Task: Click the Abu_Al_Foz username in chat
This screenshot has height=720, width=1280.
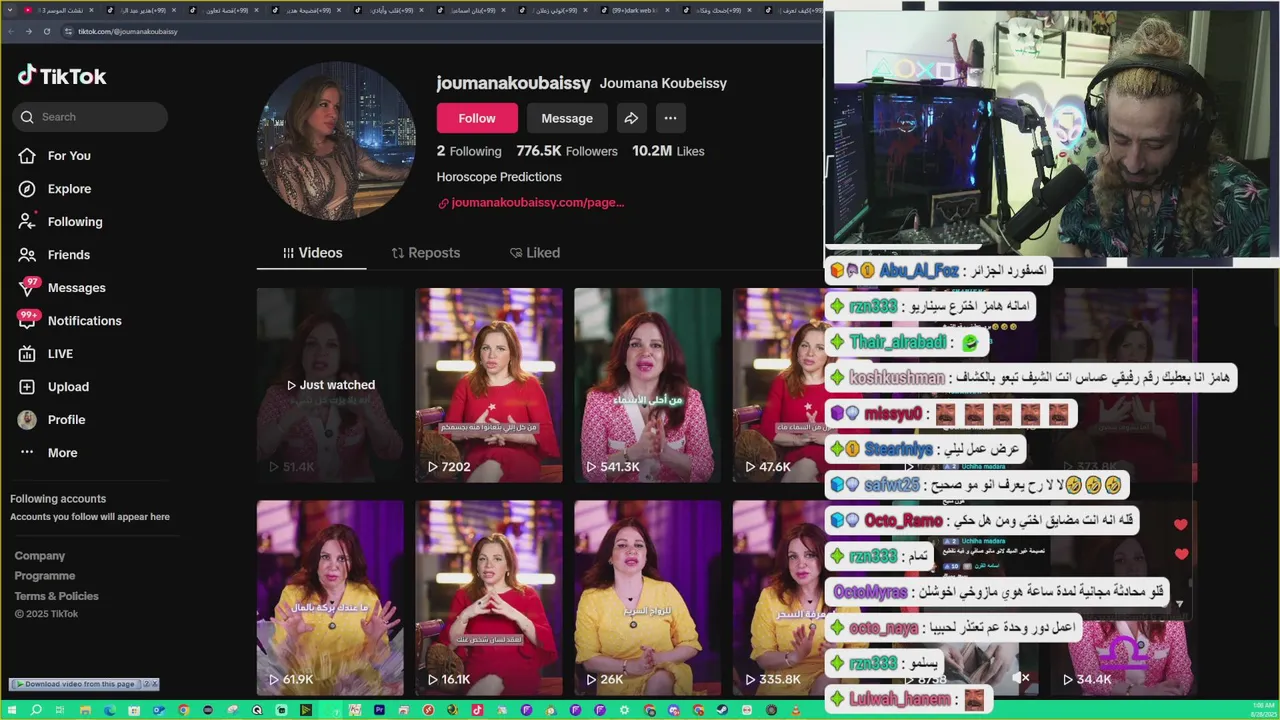Action: point(918,271)
